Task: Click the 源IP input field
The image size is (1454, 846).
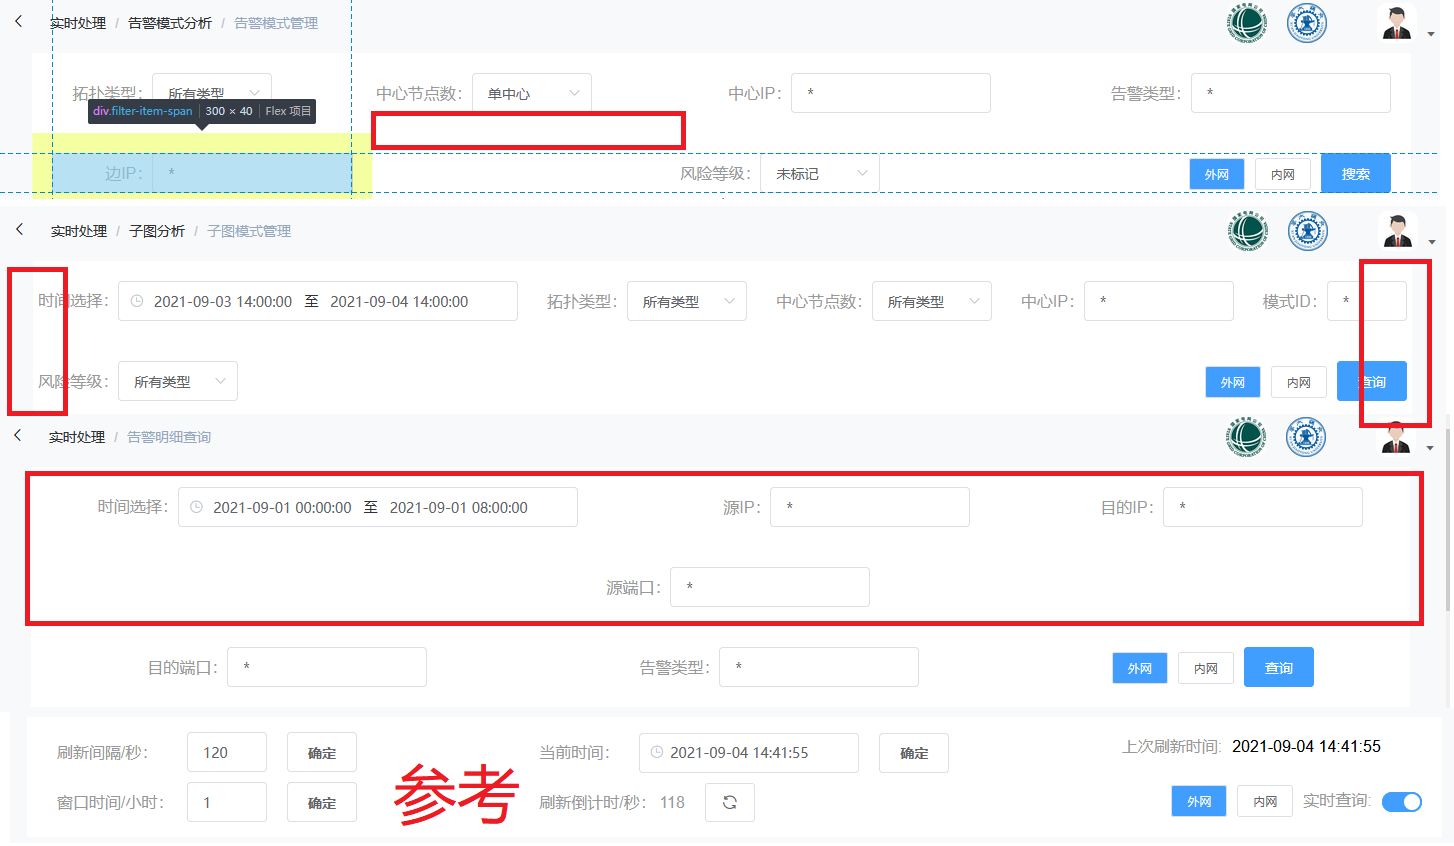Action: point(869,507)
